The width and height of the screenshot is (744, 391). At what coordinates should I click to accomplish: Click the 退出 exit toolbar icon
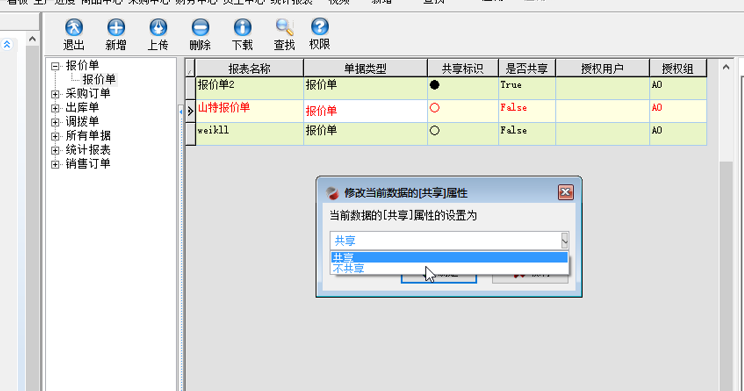[x=74, y=28]
